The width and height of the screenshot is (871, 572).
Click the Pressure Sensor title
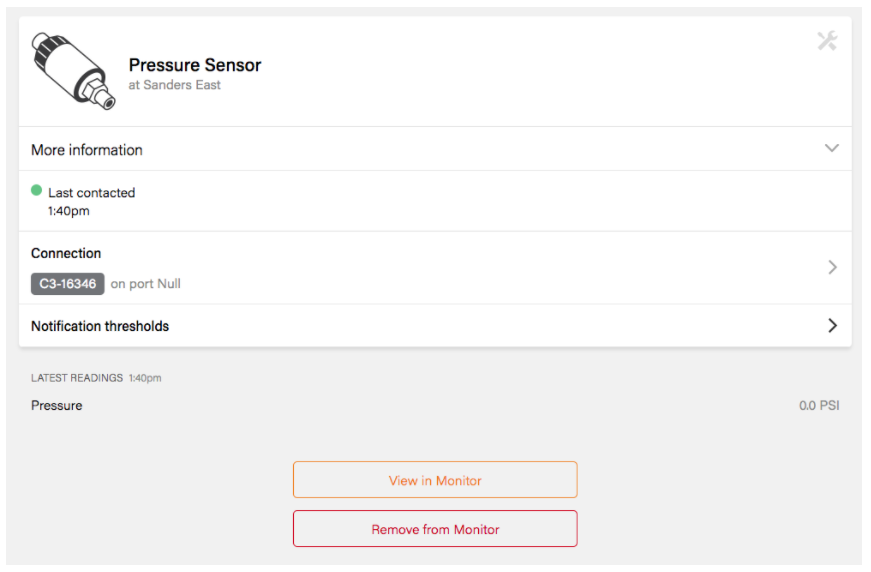pos(195,65)
